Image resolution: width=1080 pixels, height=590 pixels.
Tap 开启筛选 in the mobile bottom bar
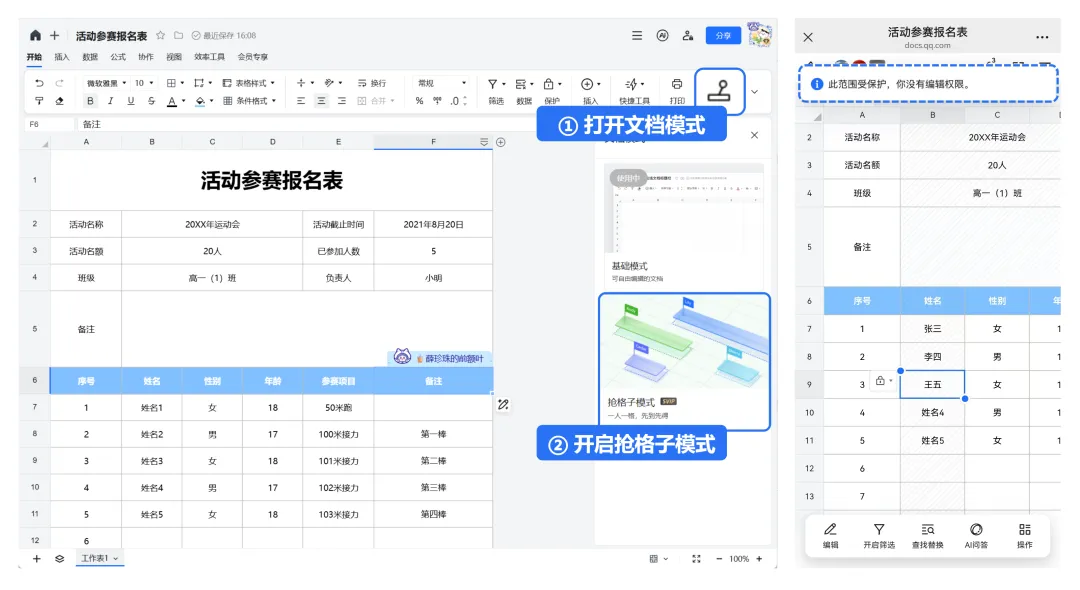point(879,536)
